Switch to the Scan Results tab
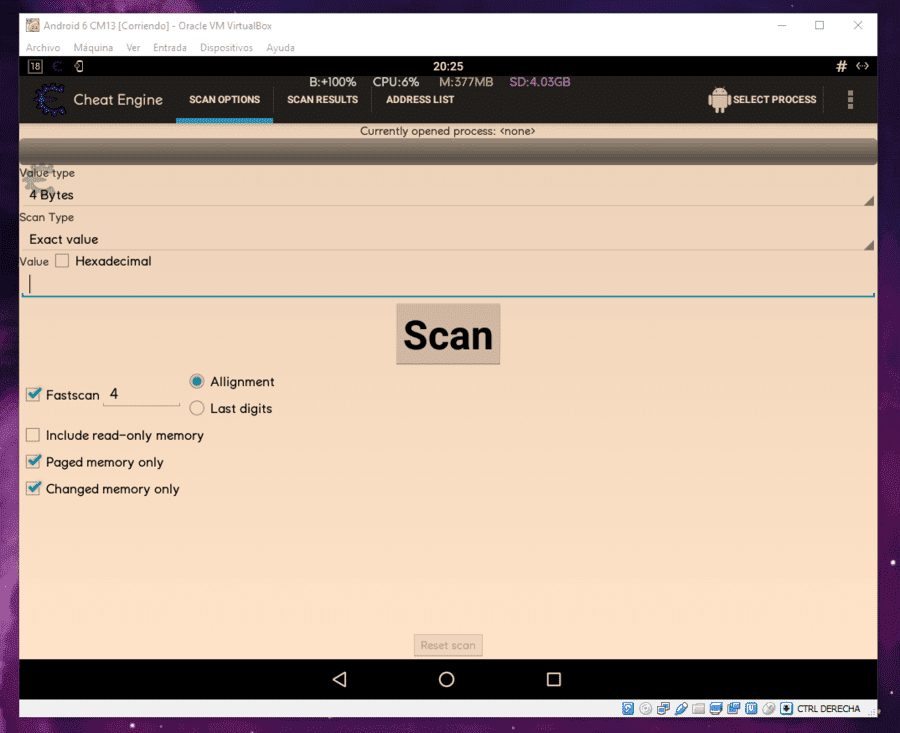 pyautogui.click(x=323, y=100)
